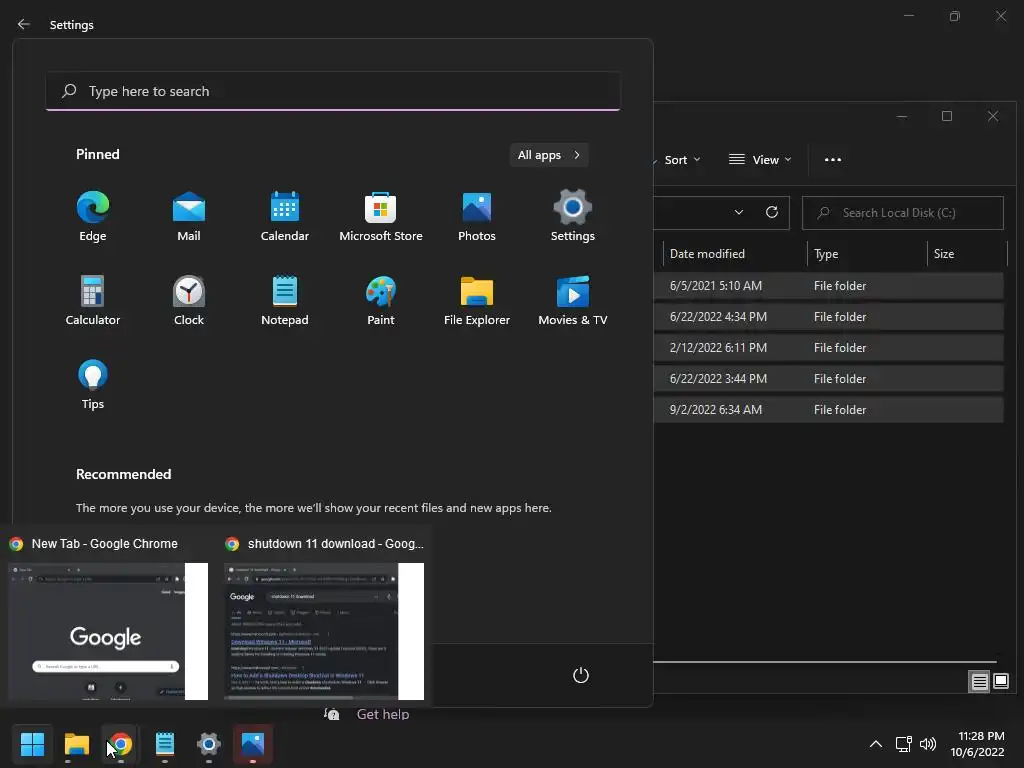Select the folder row dated 6/22/2022 4:34 PM
The width and height of the screenshot is (1024, 768).
pyautogui.click(x=828, y=317)
